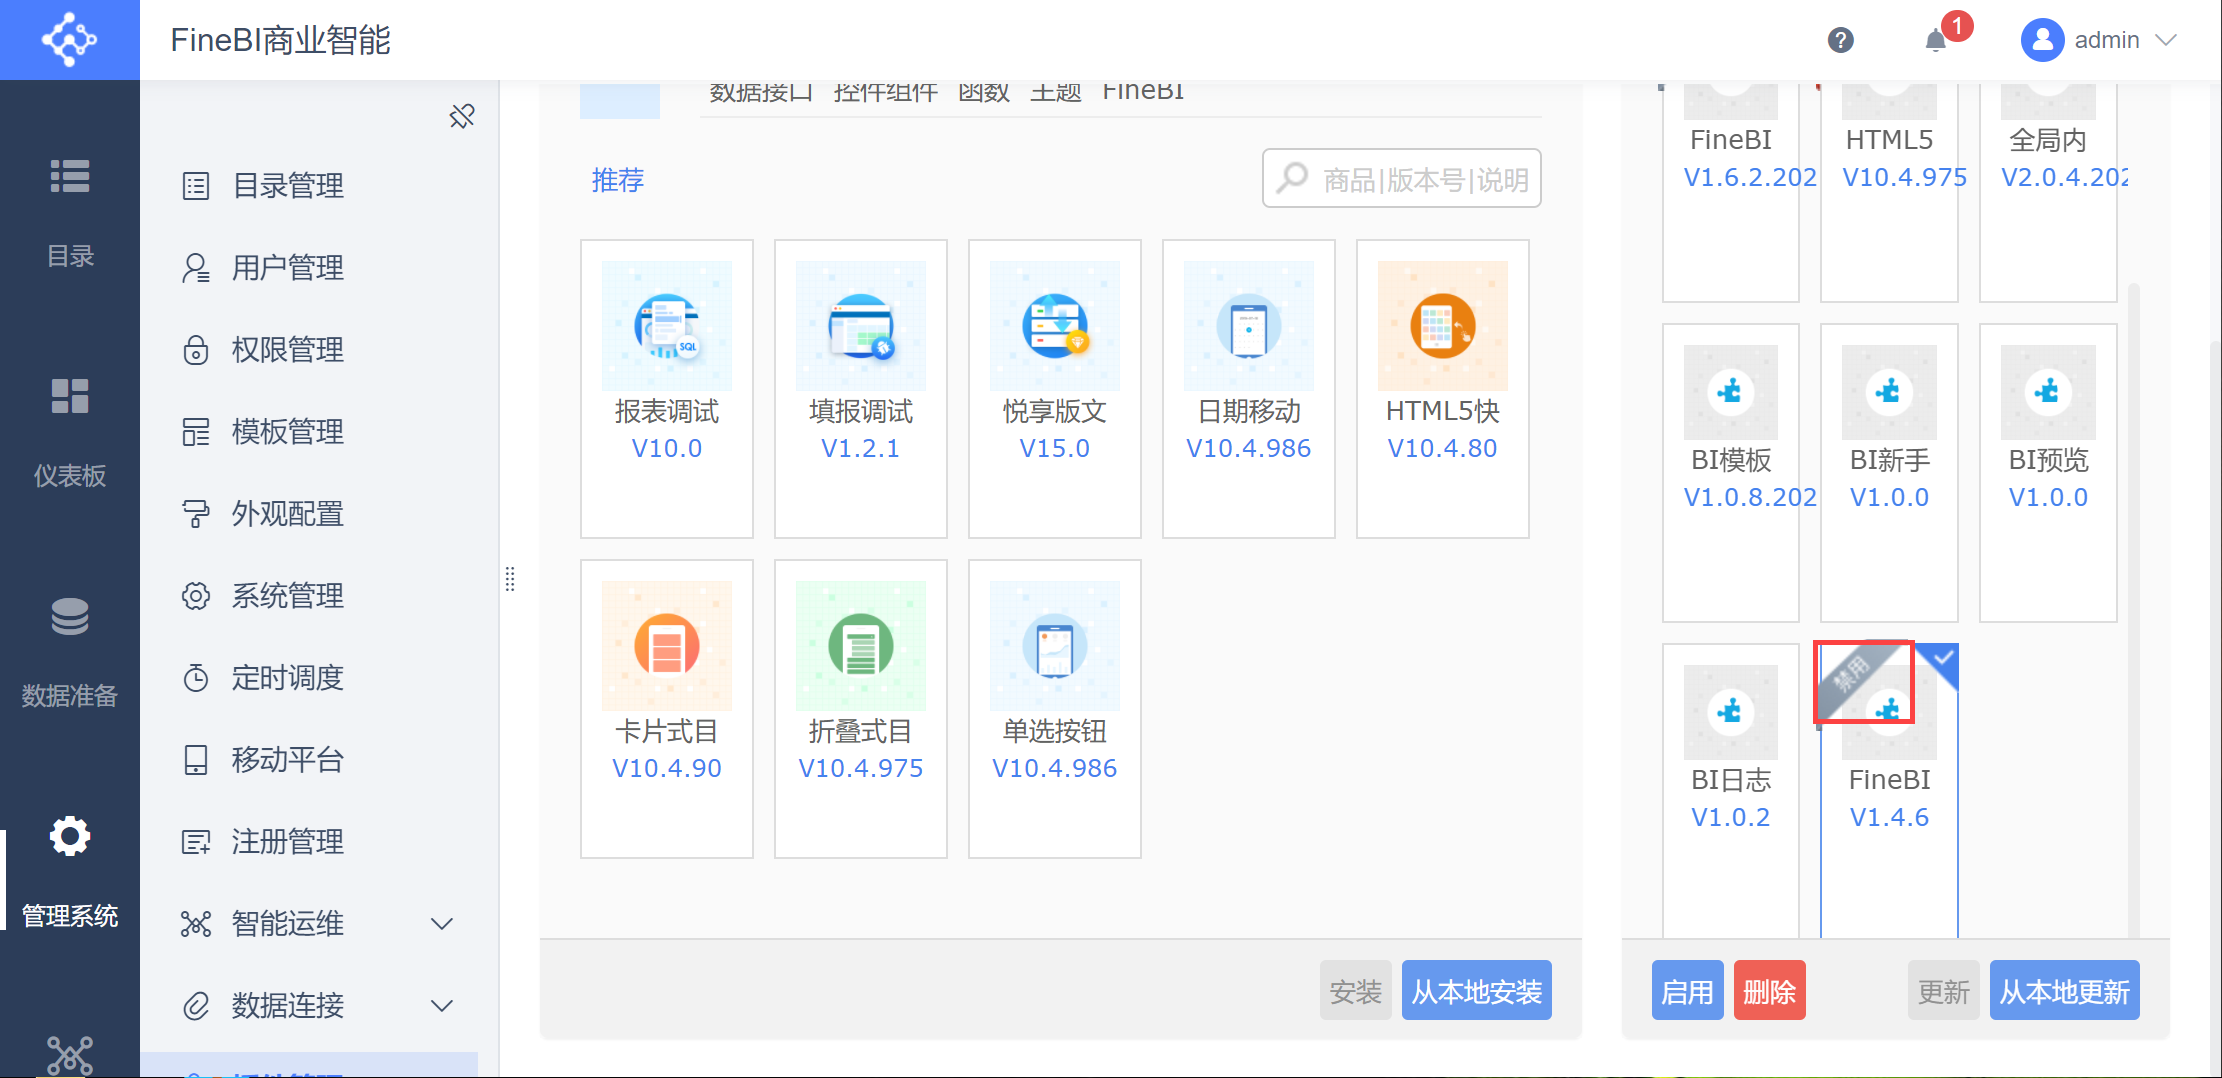Select installed plugin FineBI V1.6.2.202
This screenshot has height=1078, width=2222.
[1731, 190]
